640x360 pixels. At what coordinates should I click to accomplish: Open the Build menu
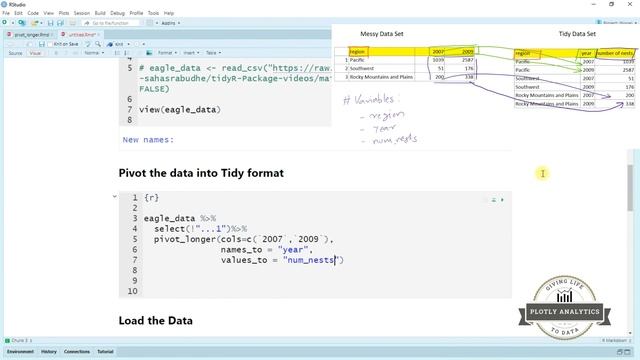tap(100, 13)
